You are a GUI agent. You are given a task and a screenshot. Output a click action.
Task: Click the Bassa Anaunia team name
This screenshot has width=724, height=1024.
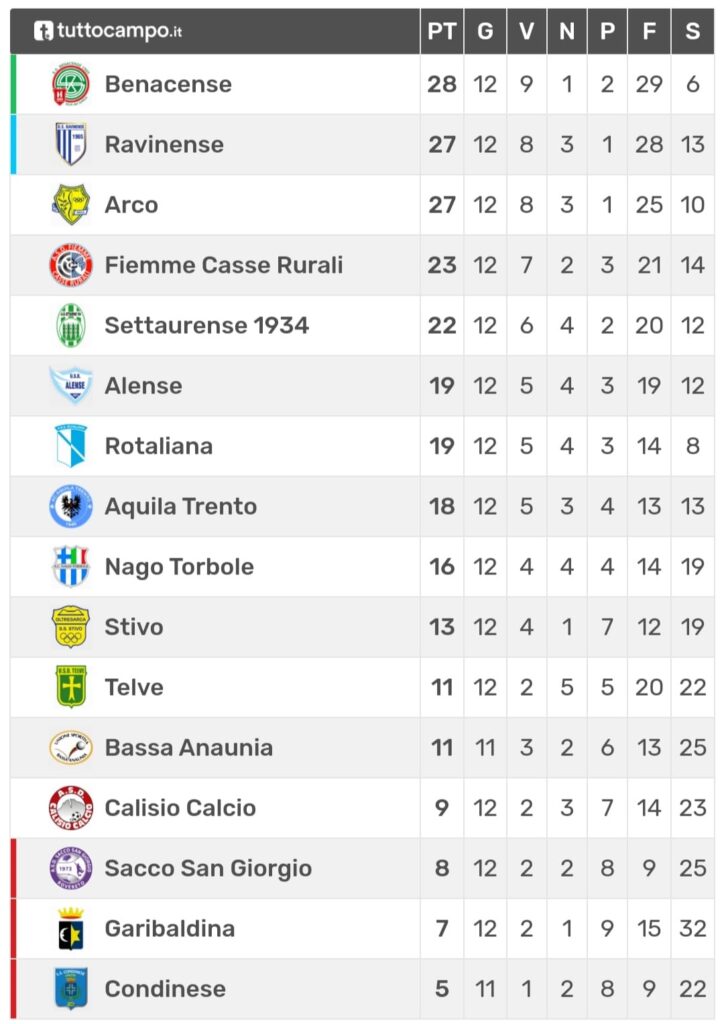189,748
